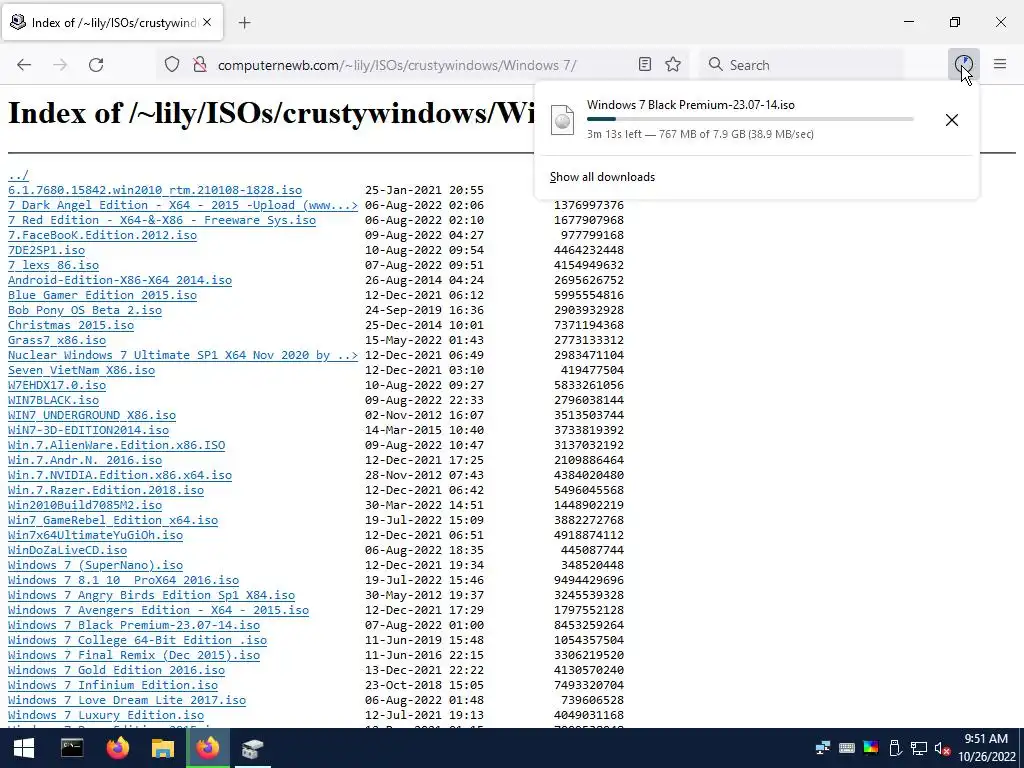Download Windows 7 Infinium Edition.iso
Viewport: 1024px width, 768px height.
[x=113, y=686]
